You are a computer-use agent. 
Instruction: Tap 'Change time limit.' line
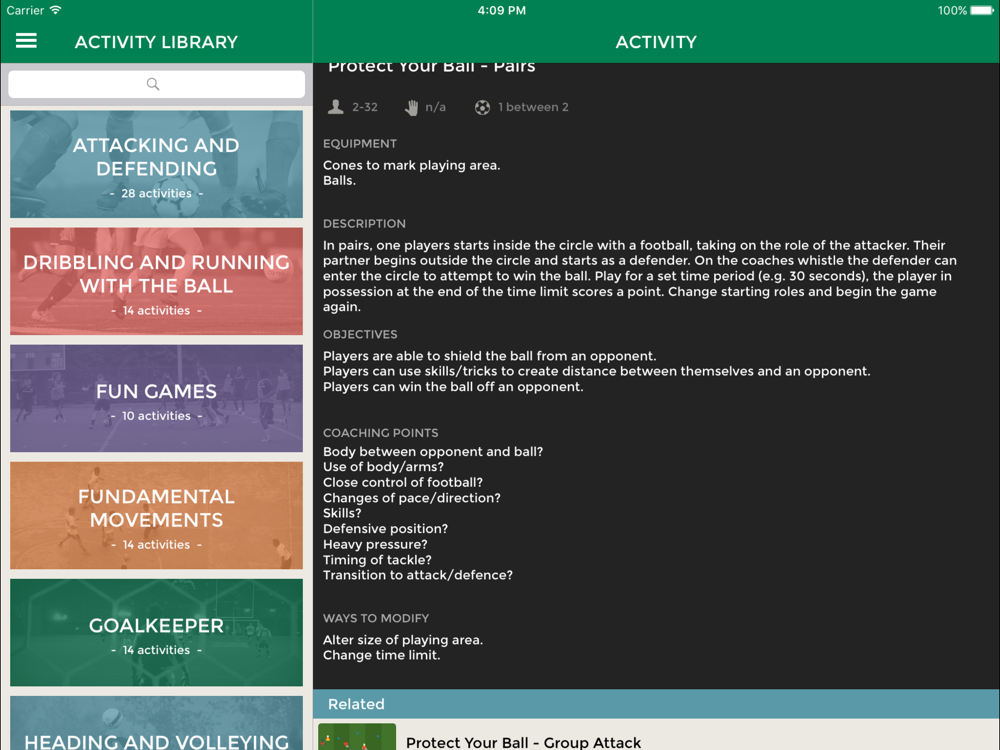coord(381,656)
